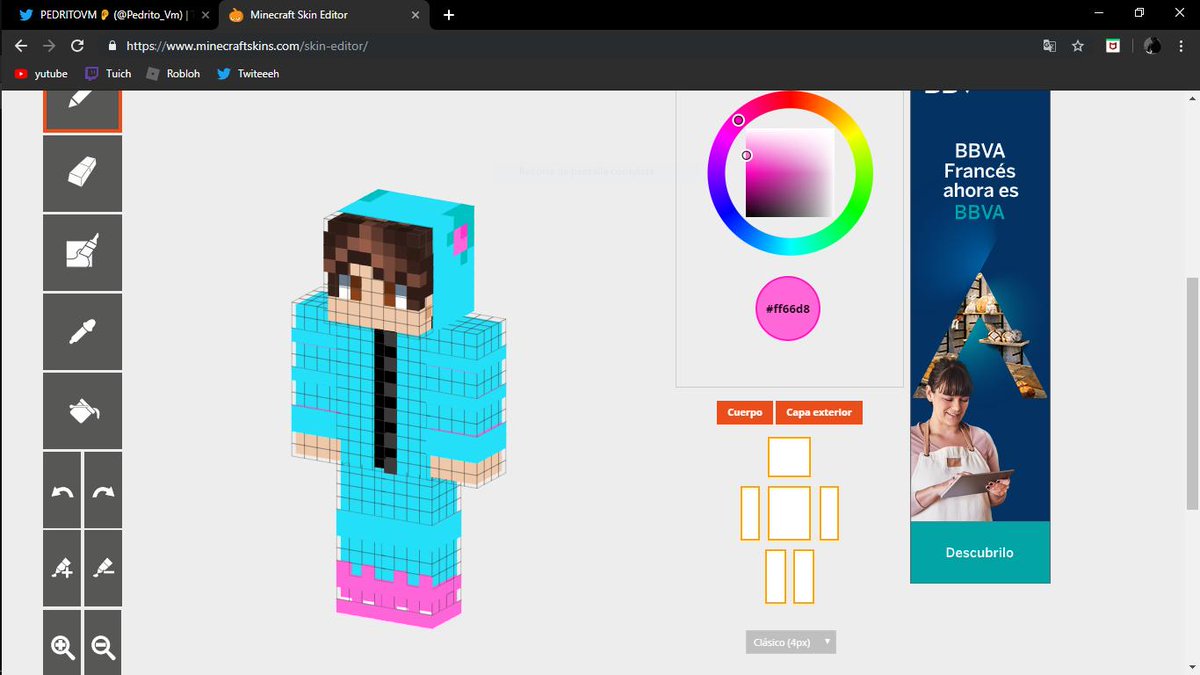Click the saturation square picker handle
The height and width of the screenshot is (675, 1200).
pos(746,155)
